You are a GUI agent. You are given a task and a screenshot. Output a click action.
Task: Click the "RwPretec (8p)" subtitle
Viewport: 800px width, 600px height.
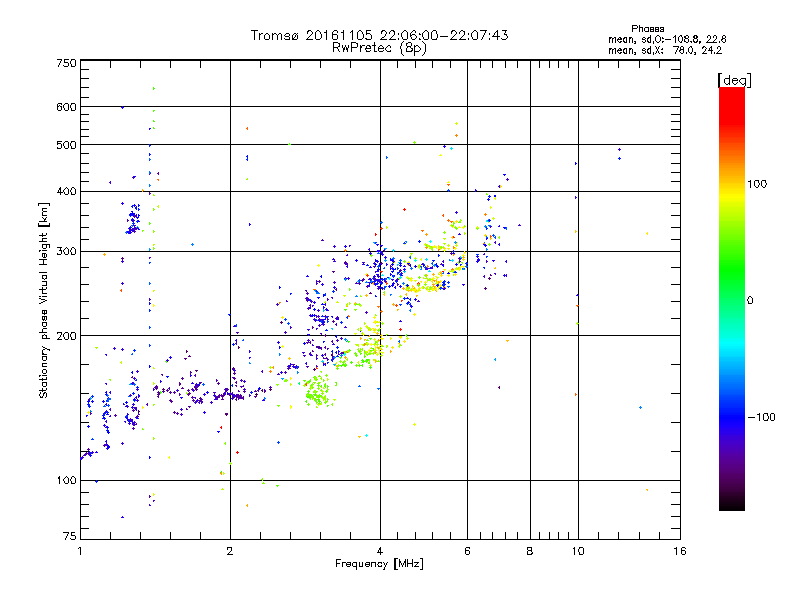[379, 48]
